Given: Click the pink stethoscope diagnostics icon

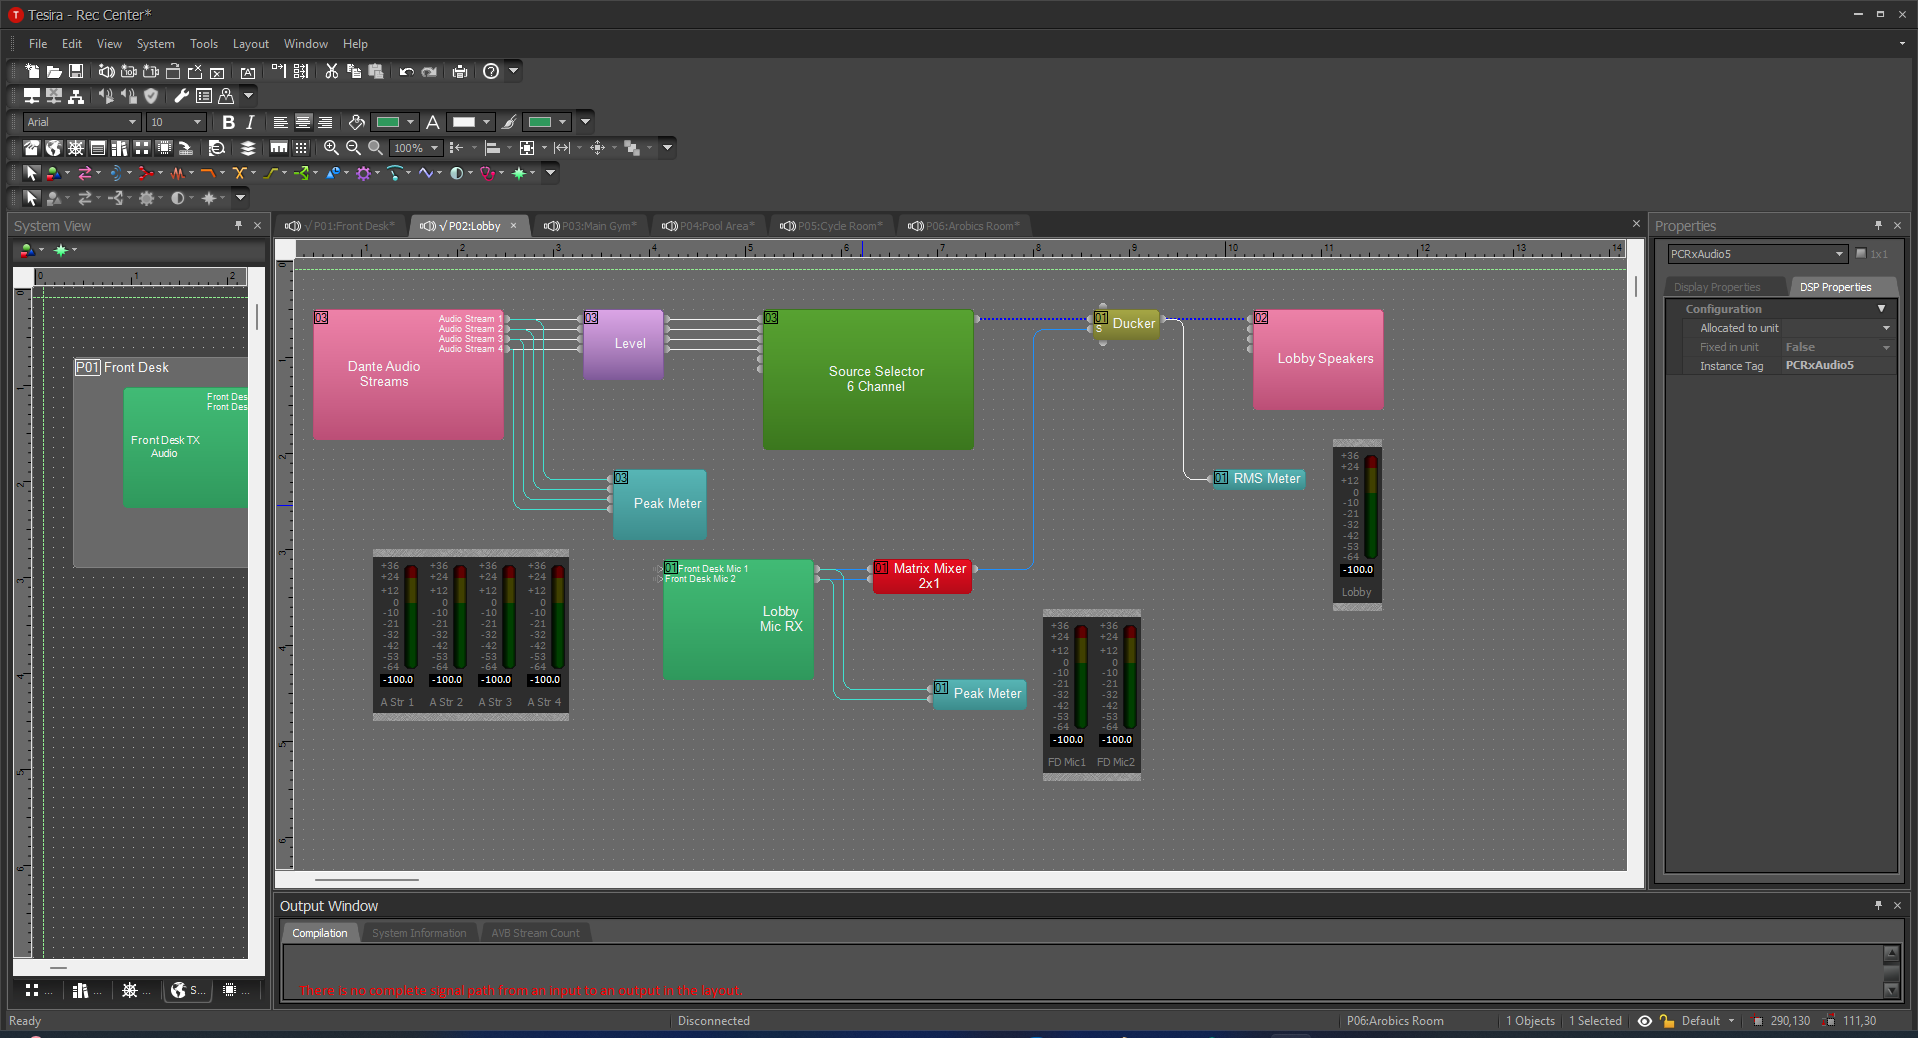Looking at the screenshot, I should pos(487,173).
